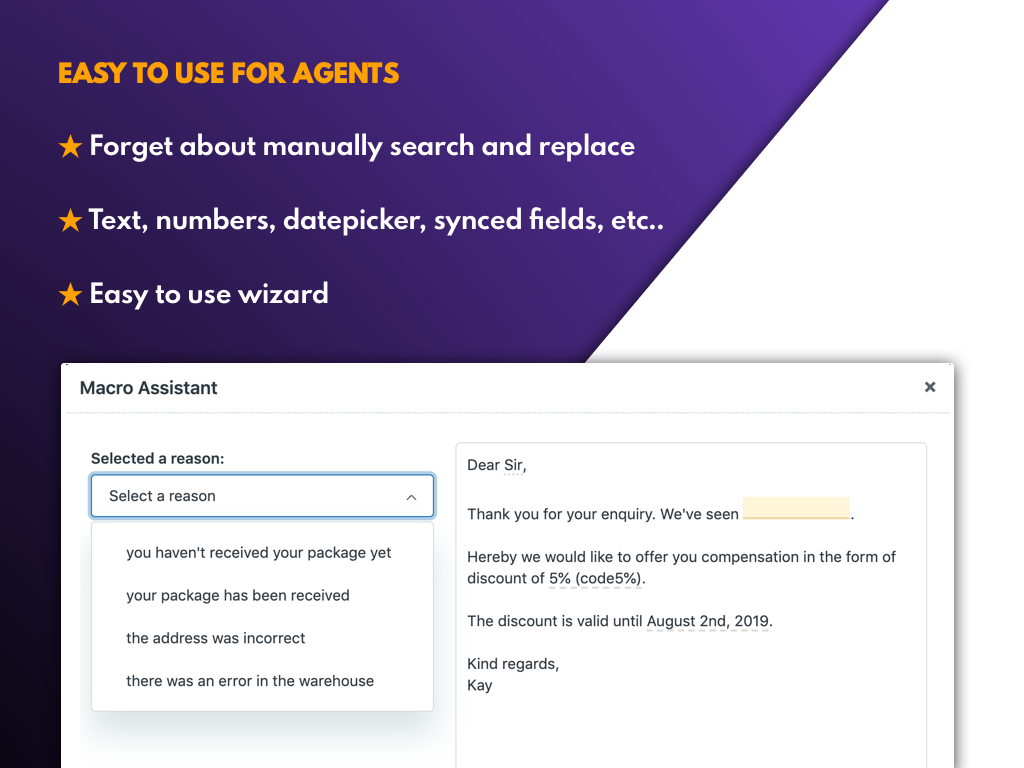Screen dimensions: 1024x768
Task: Click the 'EASY TO USE FOR AGENTS' heading
Action: click(x=229, y=74)
